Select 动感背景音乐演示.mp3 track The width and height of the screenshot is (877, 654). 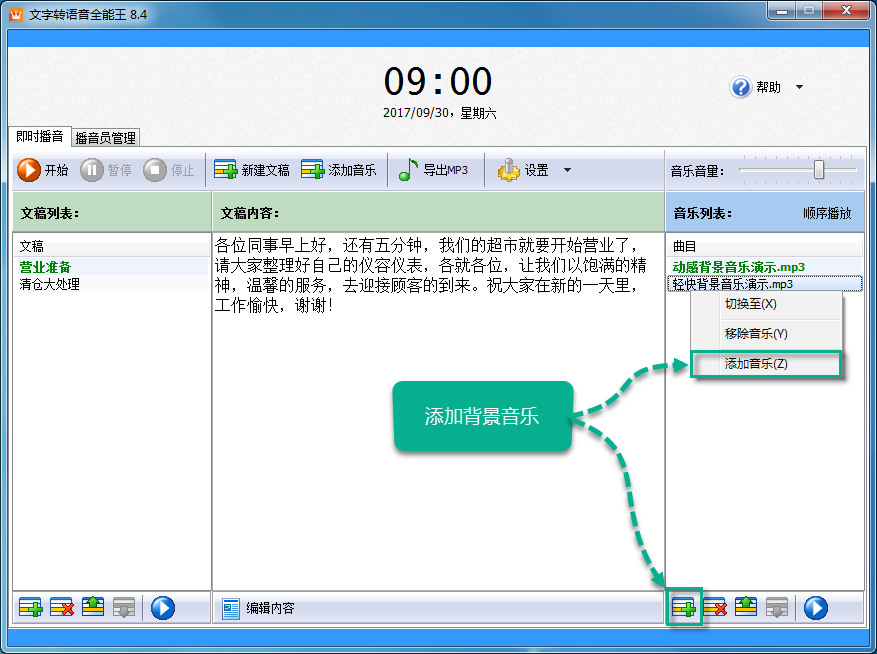[764, 267]
